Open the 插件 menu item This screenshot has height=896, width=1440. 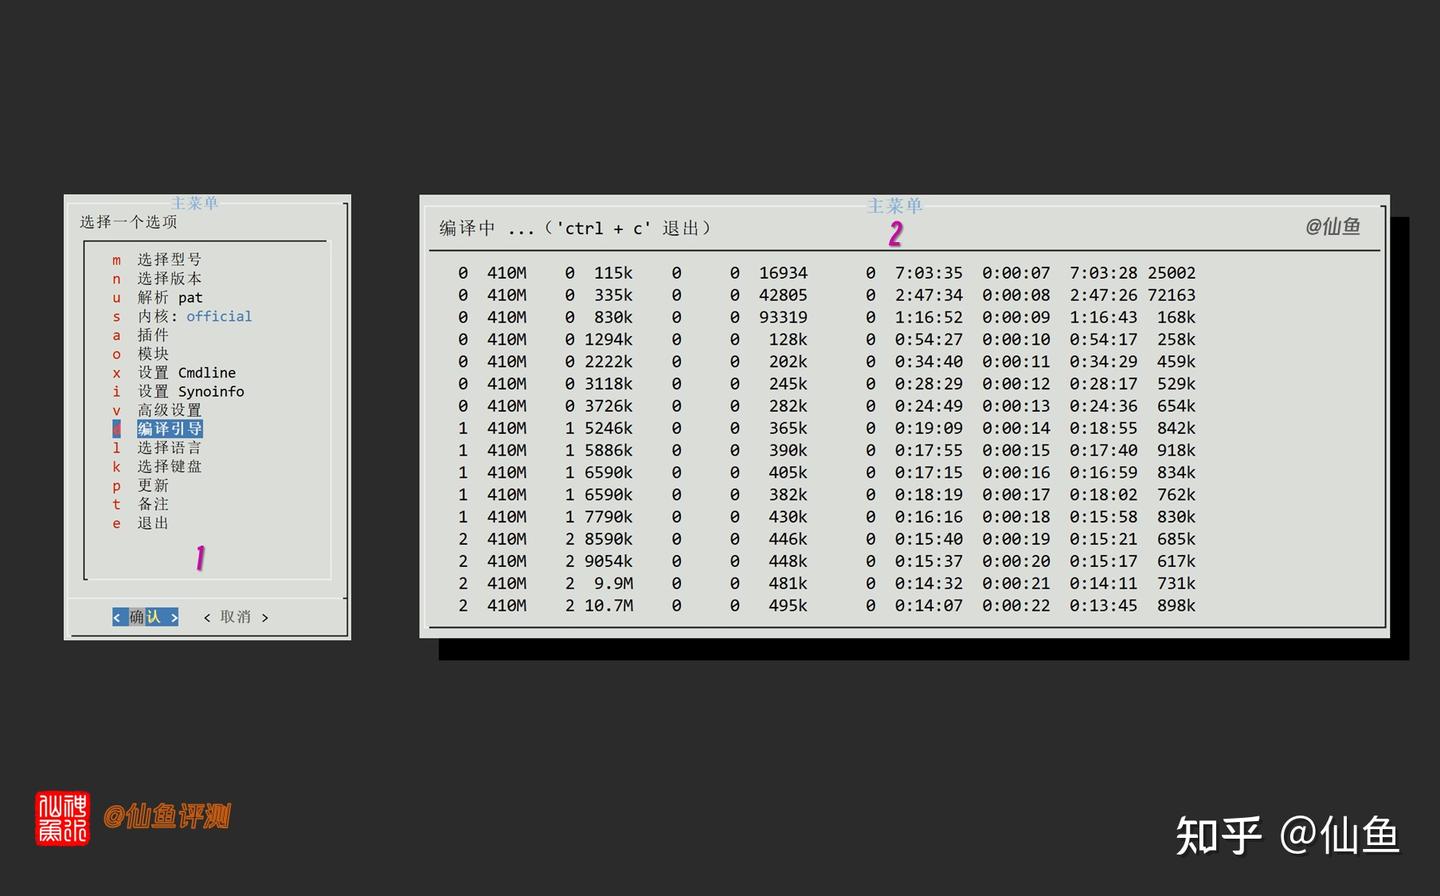point(140,335)
